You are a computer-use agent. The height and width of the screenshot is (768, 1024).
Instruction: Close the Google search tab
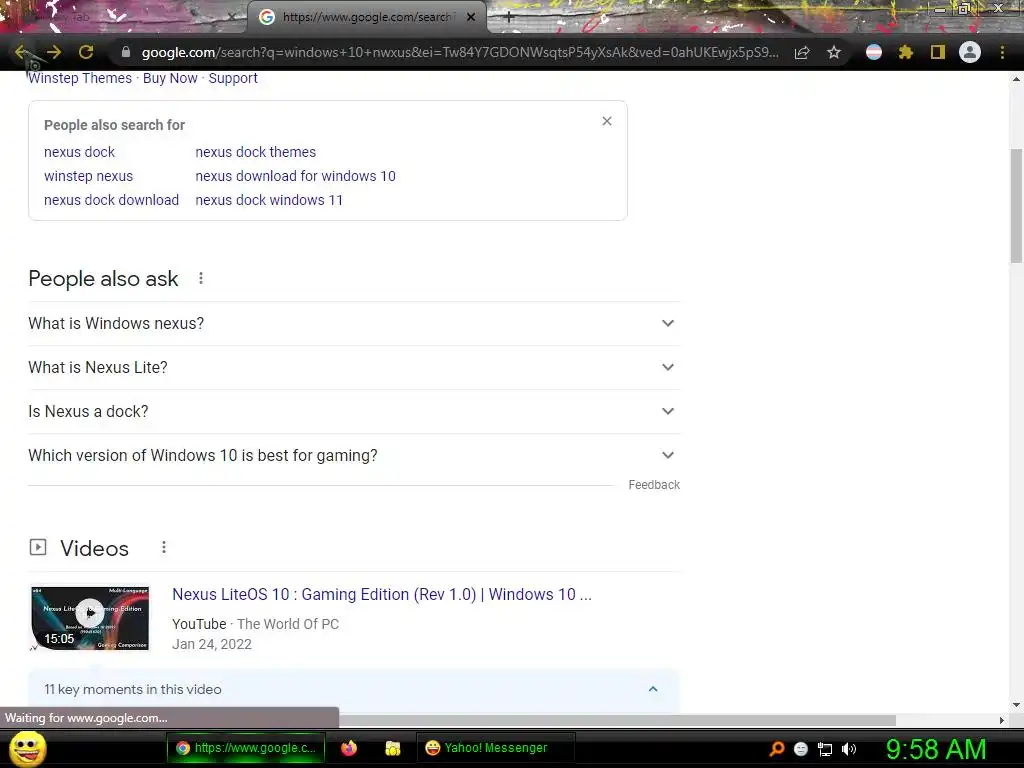click(471, 18)
